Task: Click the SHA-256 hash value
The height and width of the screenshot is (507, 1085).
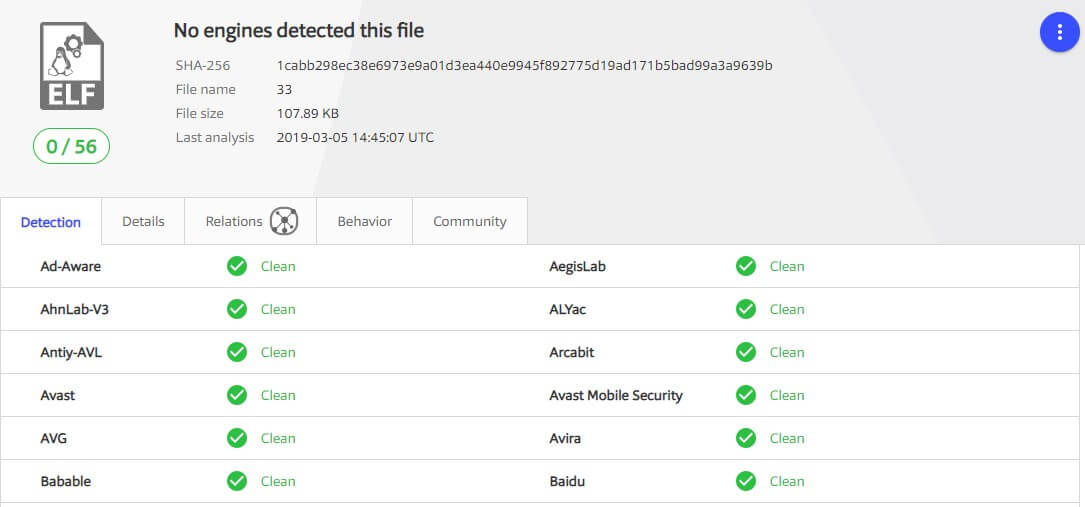Action: pyautogui.click(x=524, y=65)
